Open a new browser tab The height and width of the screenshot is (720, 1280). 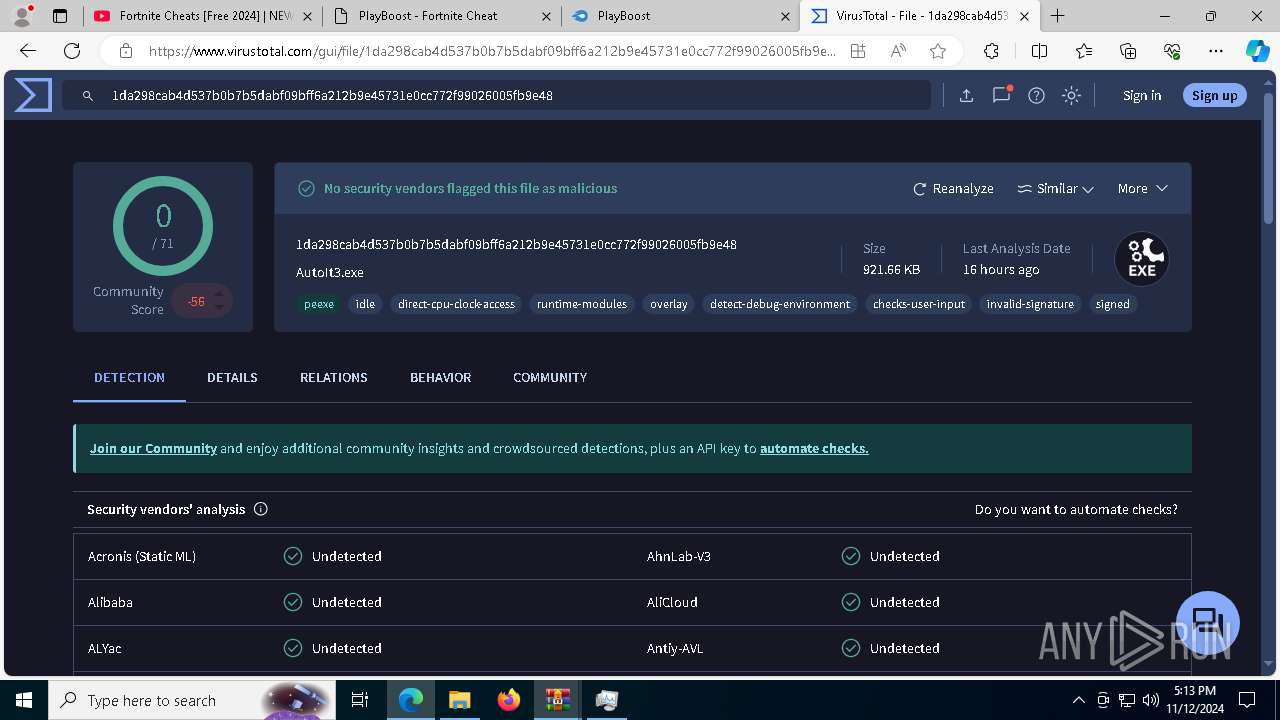click(x=1057, y=16)
